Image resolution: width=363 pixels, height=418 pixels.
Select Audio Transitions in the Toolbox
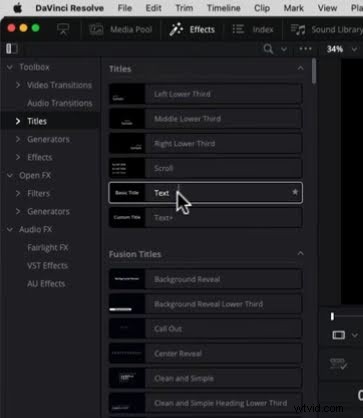(60, 103)
